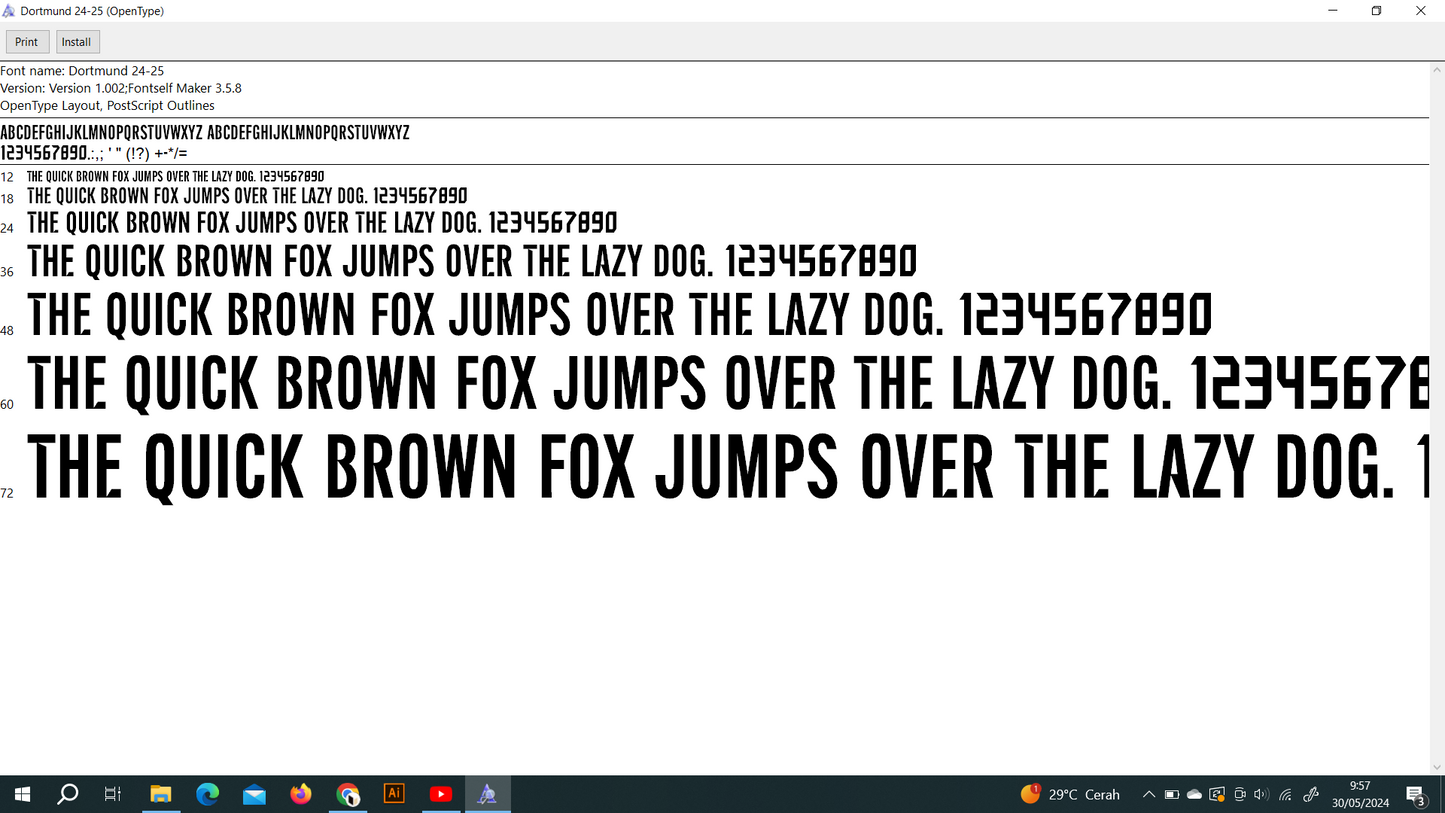Open YouTube app on the taskbar
This screenshot has height=813, width=1445.
coord(441,794)
